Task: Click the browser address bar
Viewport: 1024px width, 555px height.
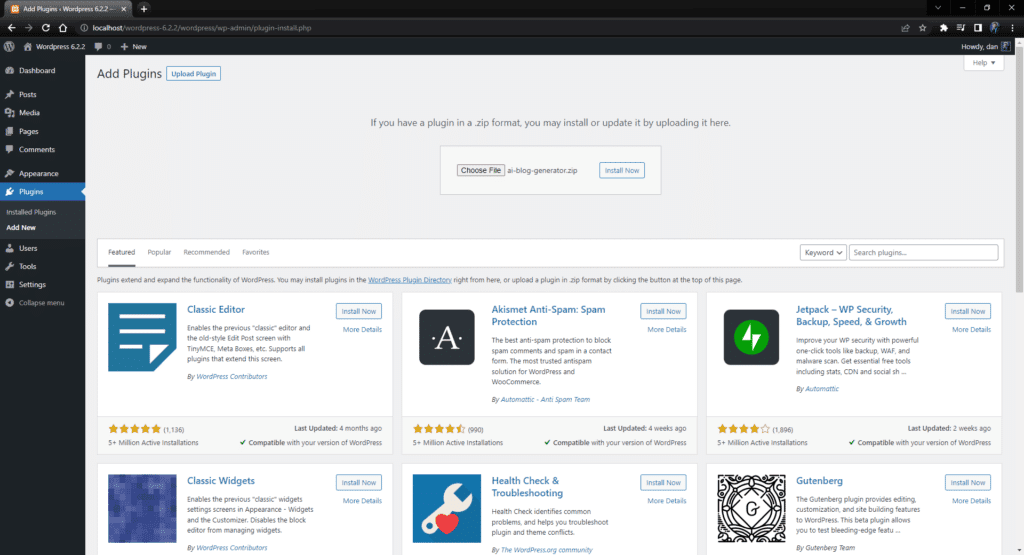Action: (x=487, y=28)
